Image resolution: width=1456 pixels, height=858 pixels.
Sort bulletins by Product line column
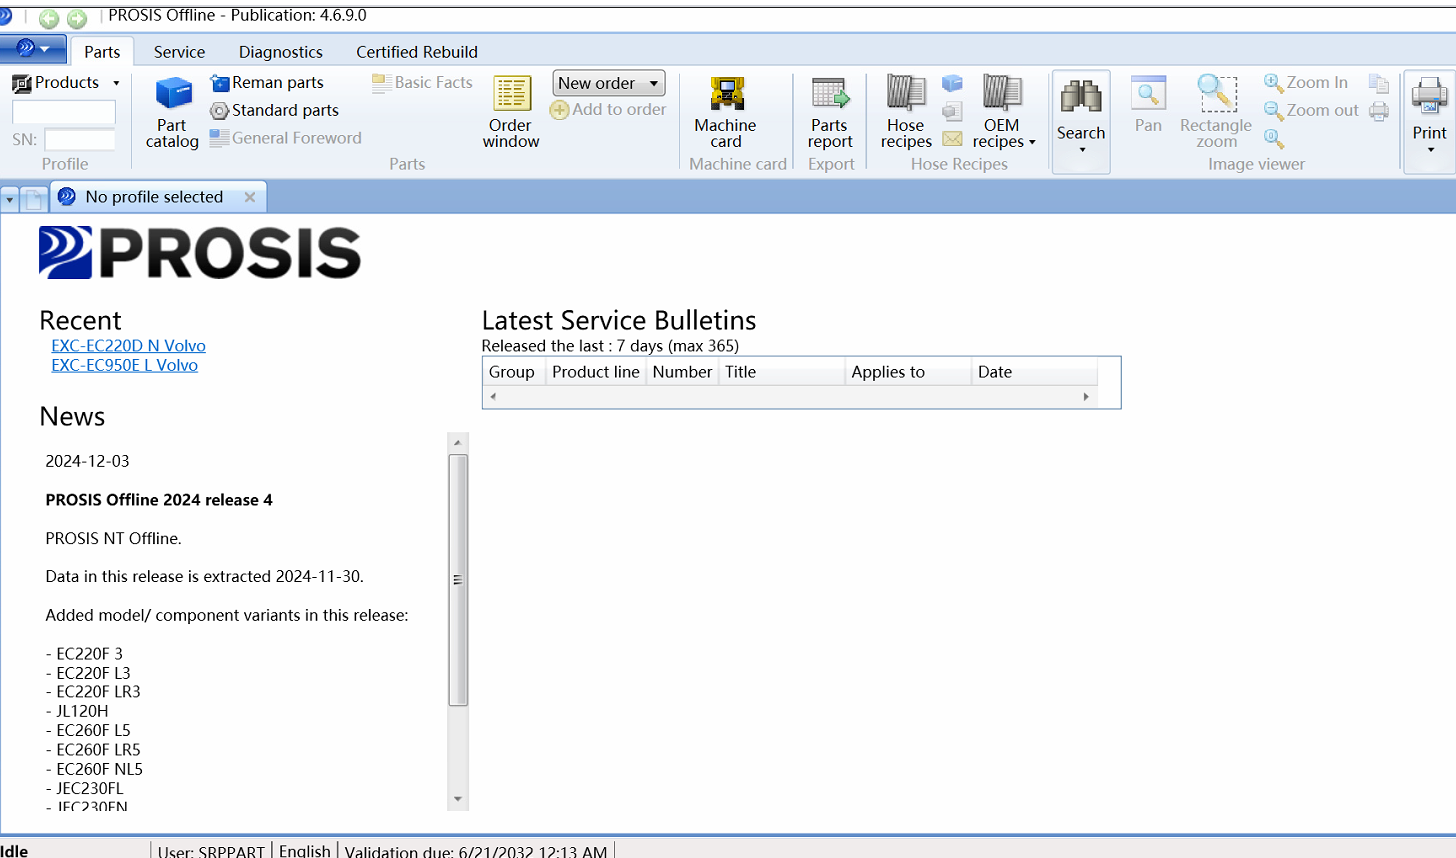596,372
